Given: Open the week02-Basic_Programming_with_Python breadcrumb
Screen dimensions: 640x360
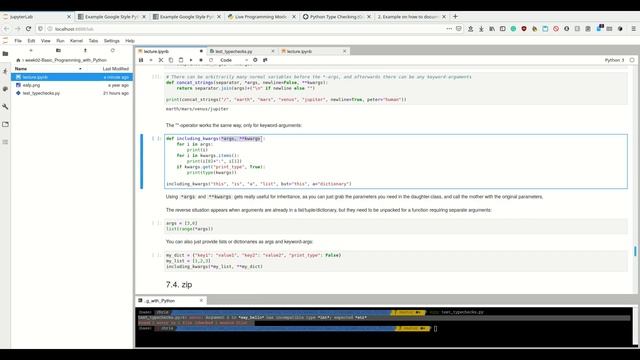Looking at the screenshot, I should coord(66,60).
